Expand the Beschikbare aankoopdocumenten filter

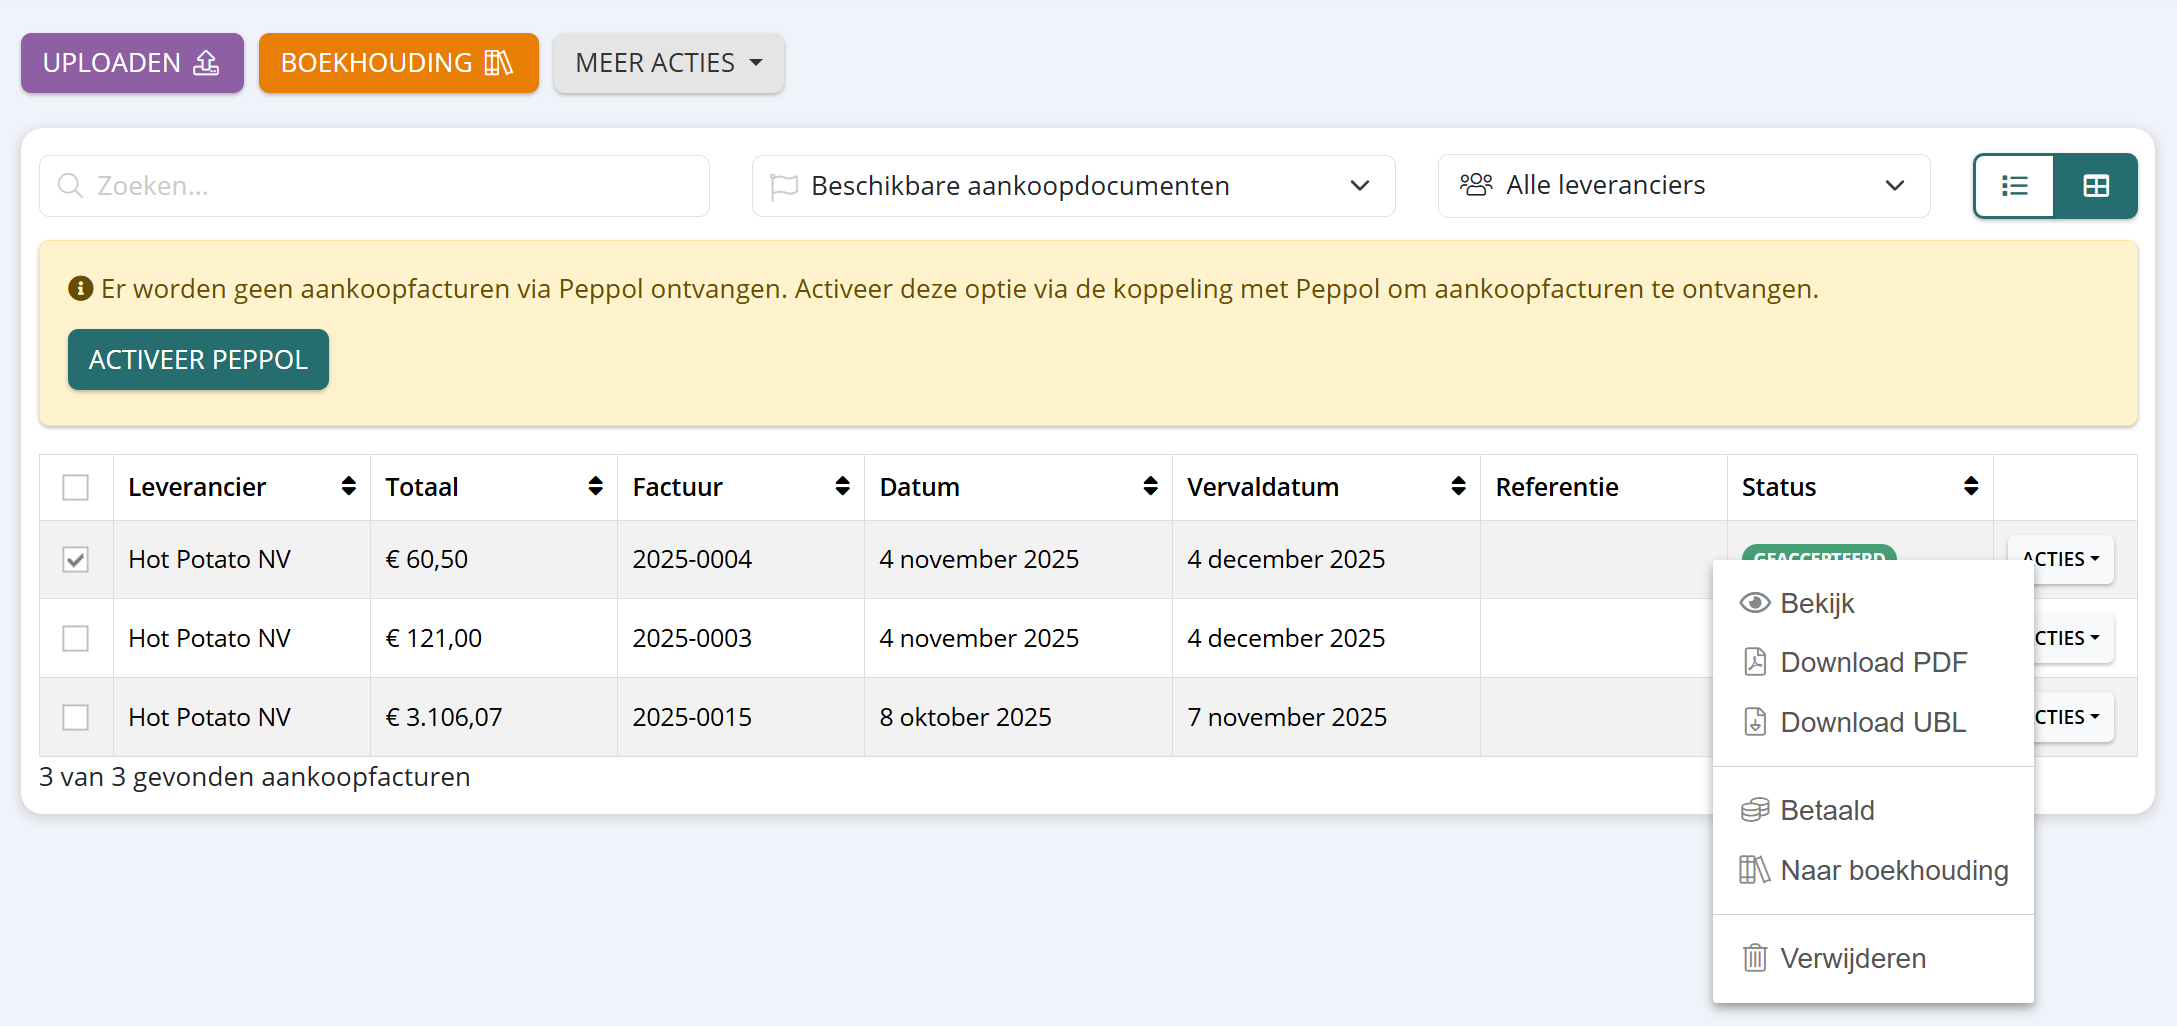[x=1073, y=186]
